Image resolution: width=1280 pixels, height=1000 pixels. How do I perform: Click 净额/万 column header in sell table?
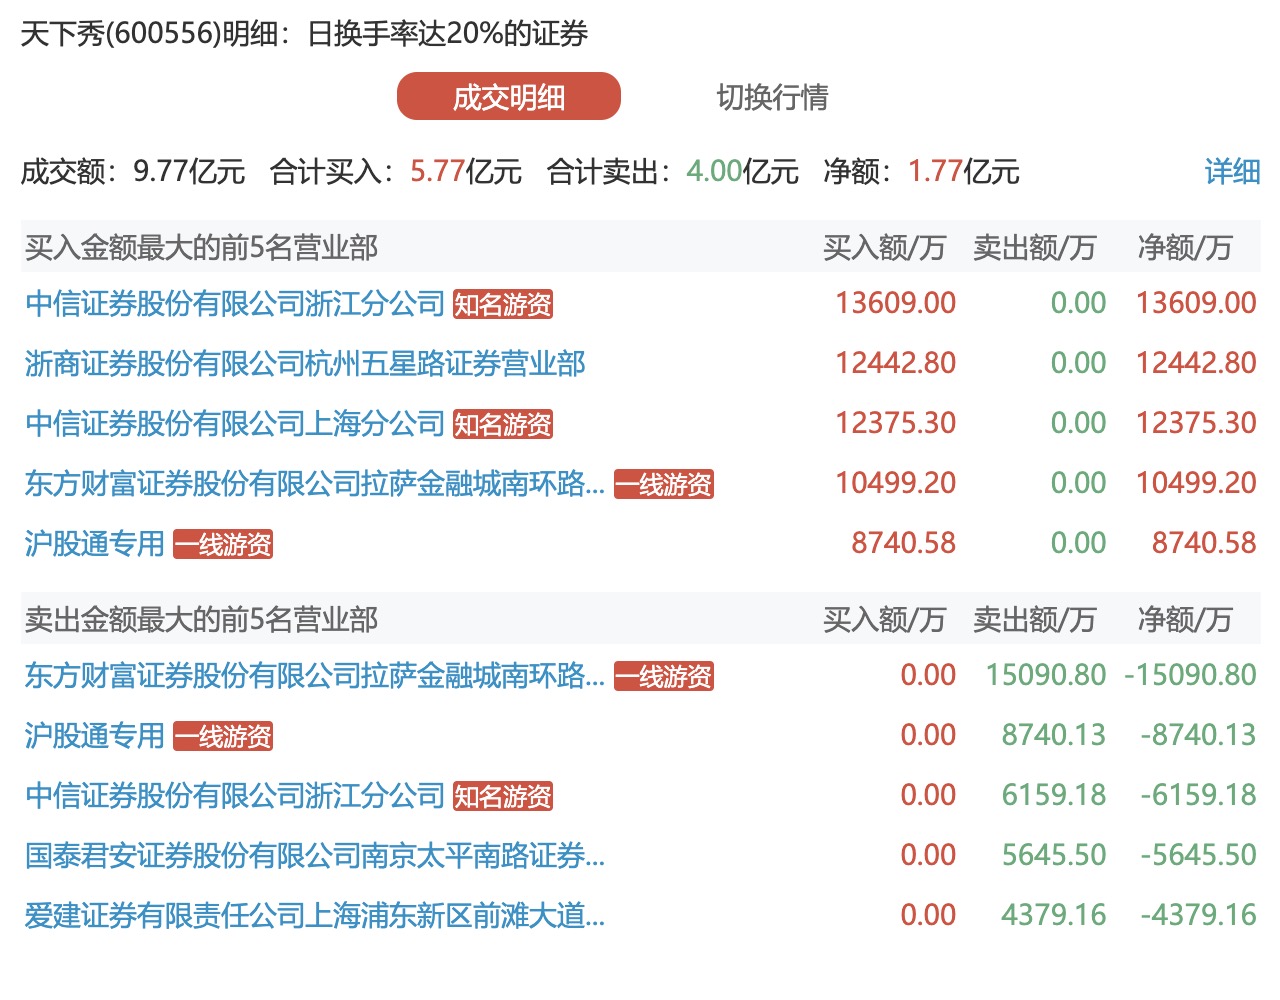tap(1184, 619)
